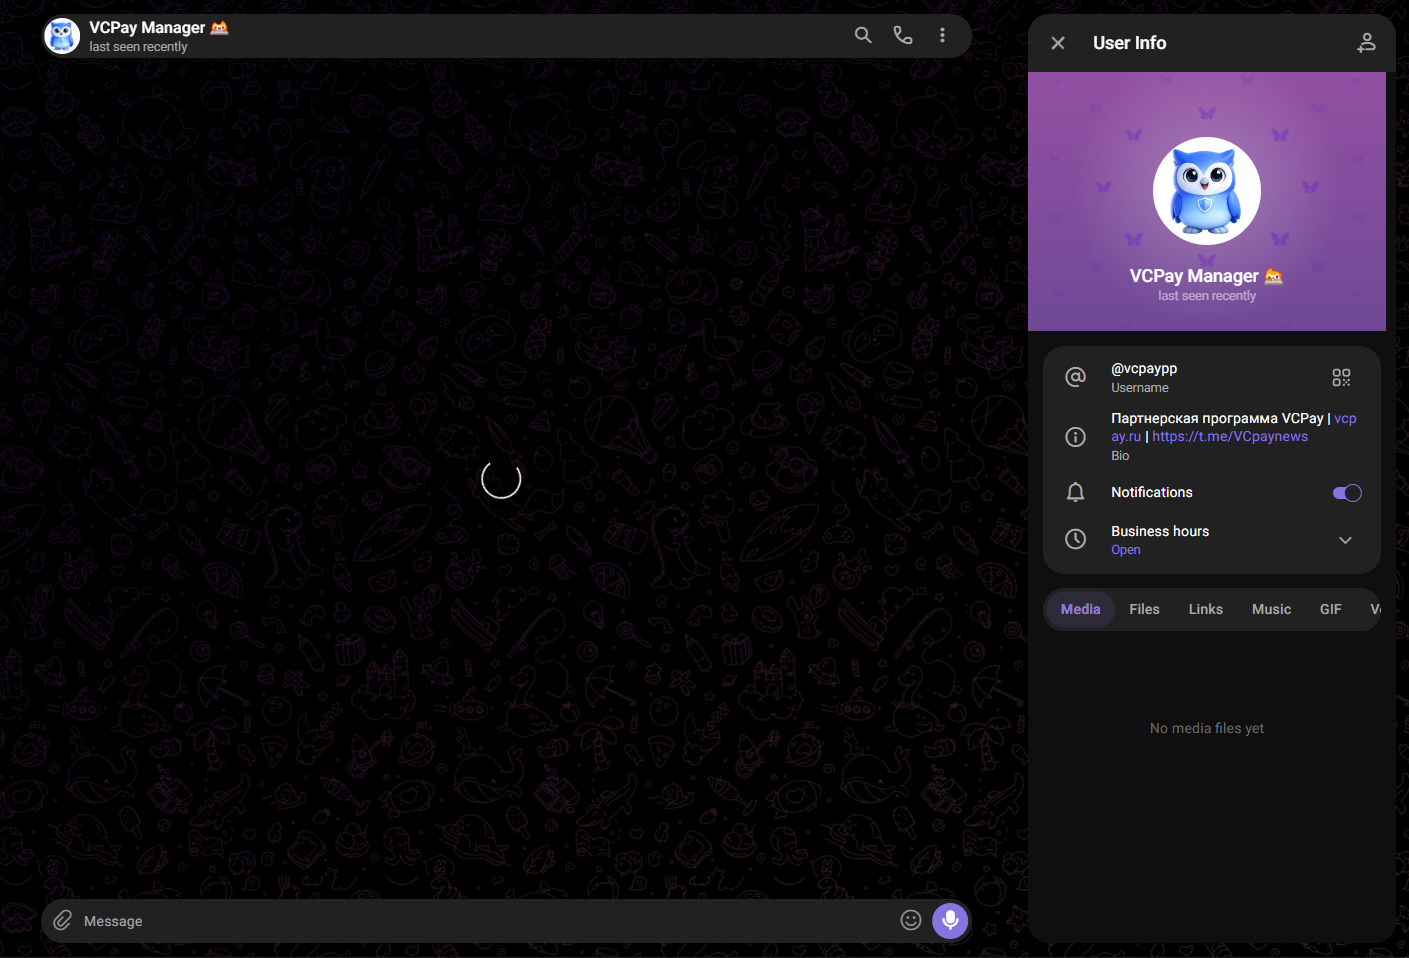This screenshot has height=958, width=1409.
Task: Start a voice call with VCPay Manager
Action: pyautogui.click(x=903, y=35)
